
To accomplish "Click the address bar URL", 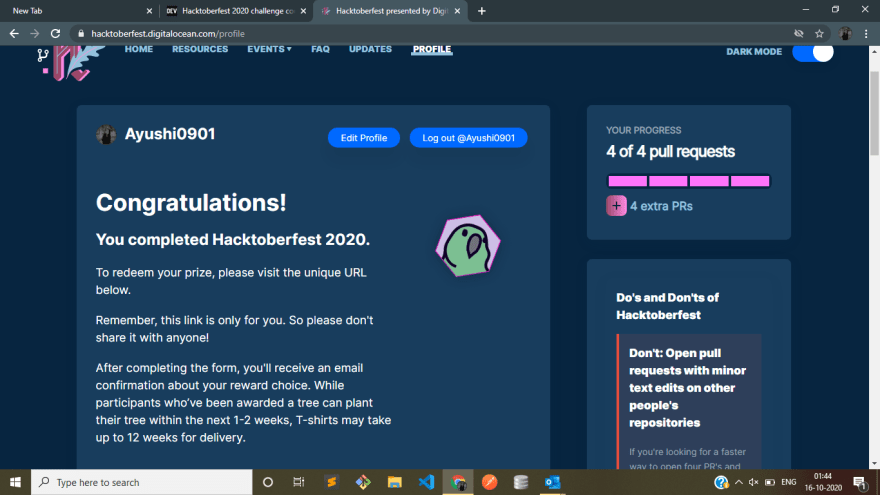I will click(168, 34).
